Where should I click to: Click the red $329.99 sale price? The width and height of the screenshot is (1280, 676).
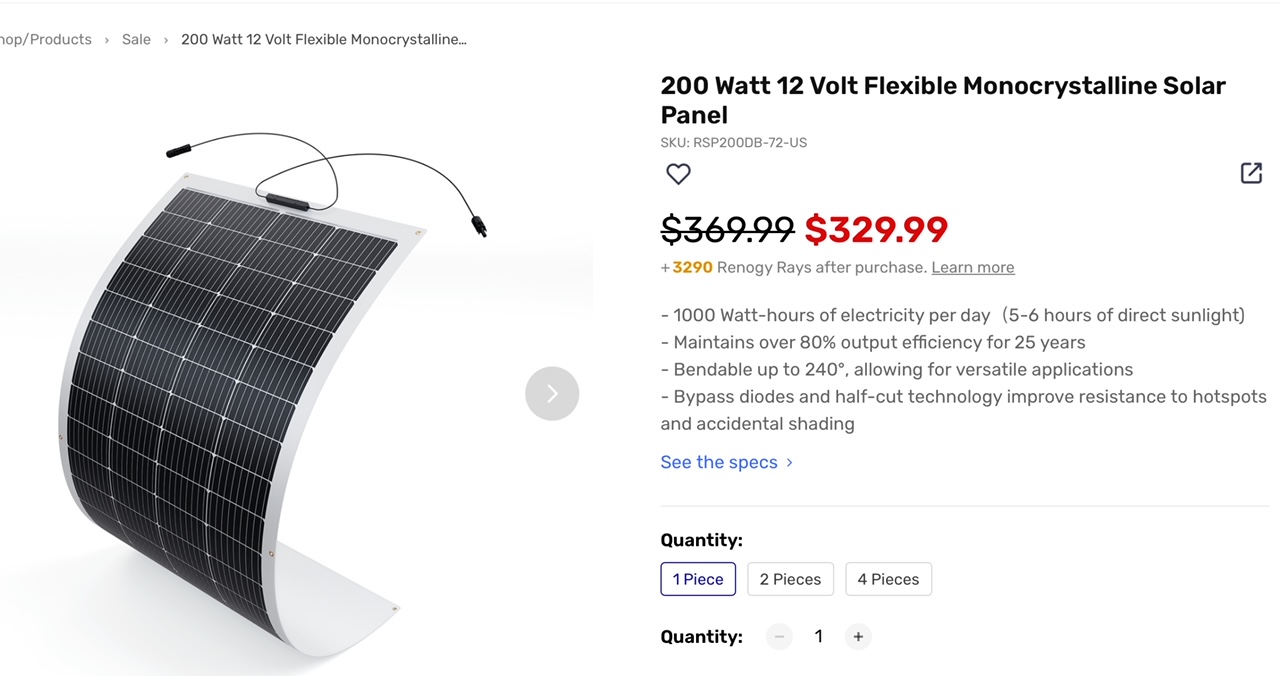point(876,230)
